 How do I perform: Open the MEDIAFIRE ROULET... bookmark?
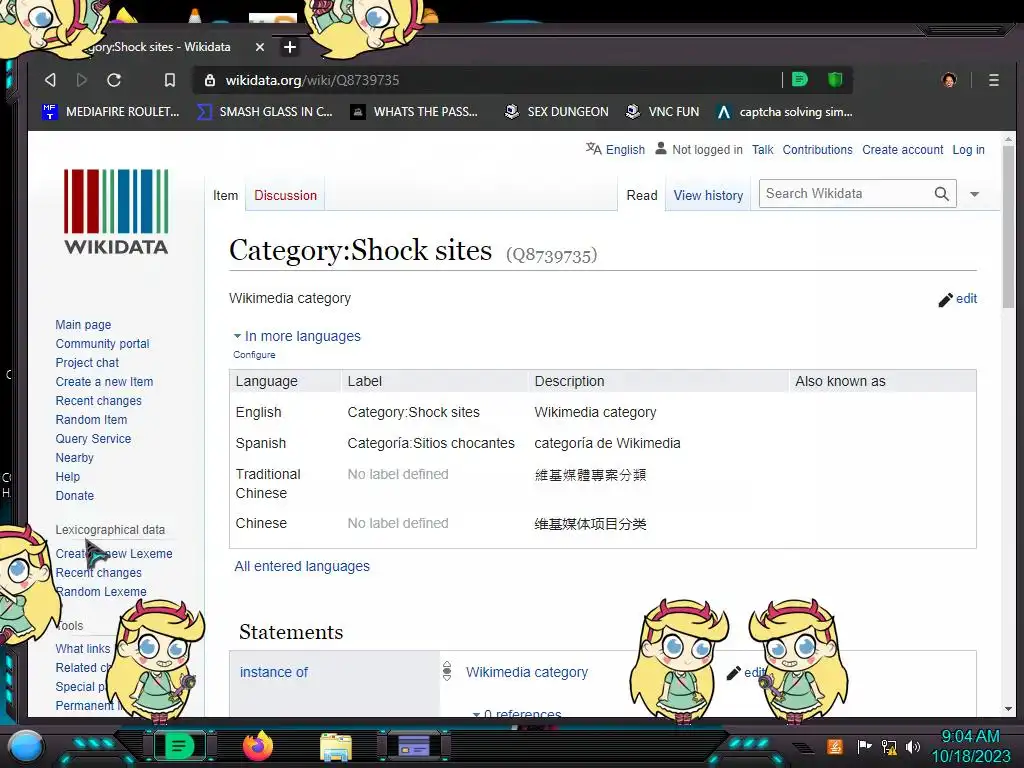(110, 112)
